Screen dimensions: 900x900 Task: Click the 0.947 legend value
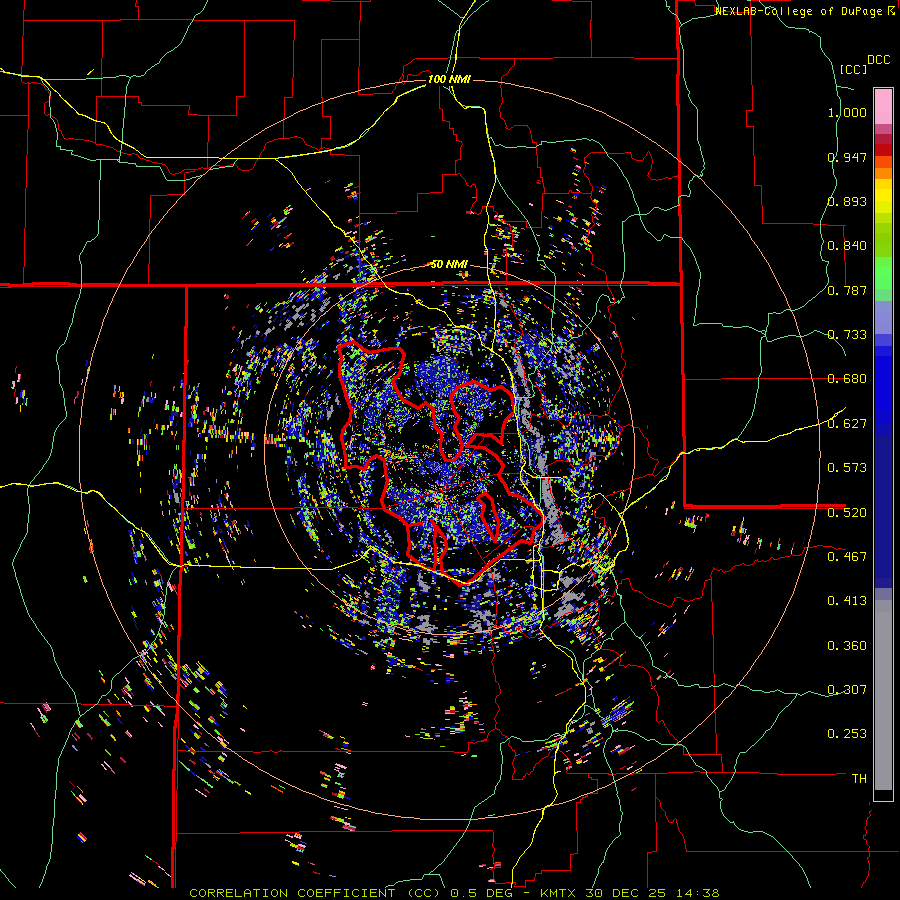pyautogui.click(x=847, y=157)
